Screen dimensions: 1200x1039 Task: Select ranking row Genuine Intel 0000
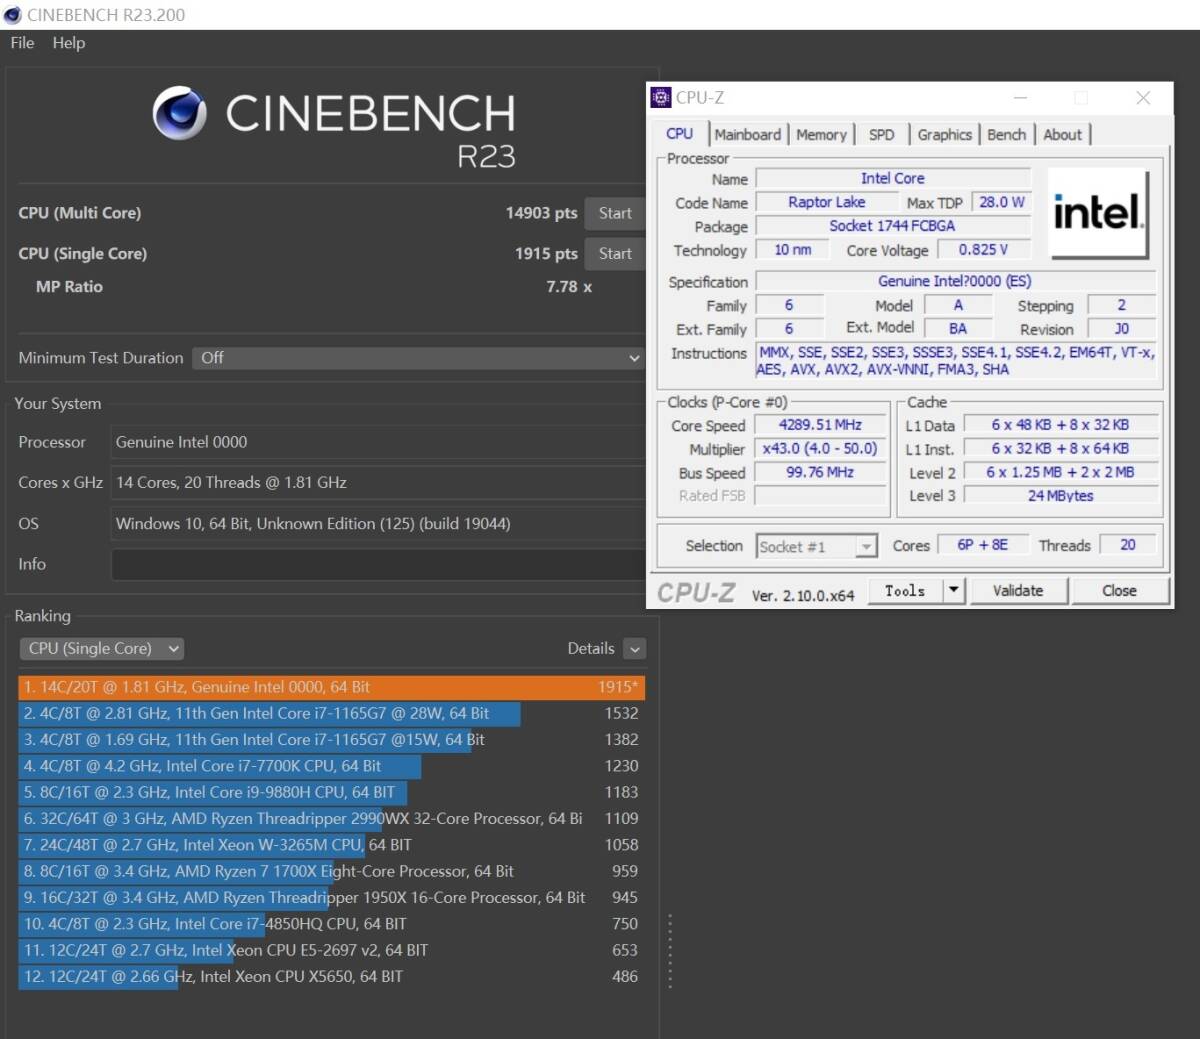tap(331, 687)
